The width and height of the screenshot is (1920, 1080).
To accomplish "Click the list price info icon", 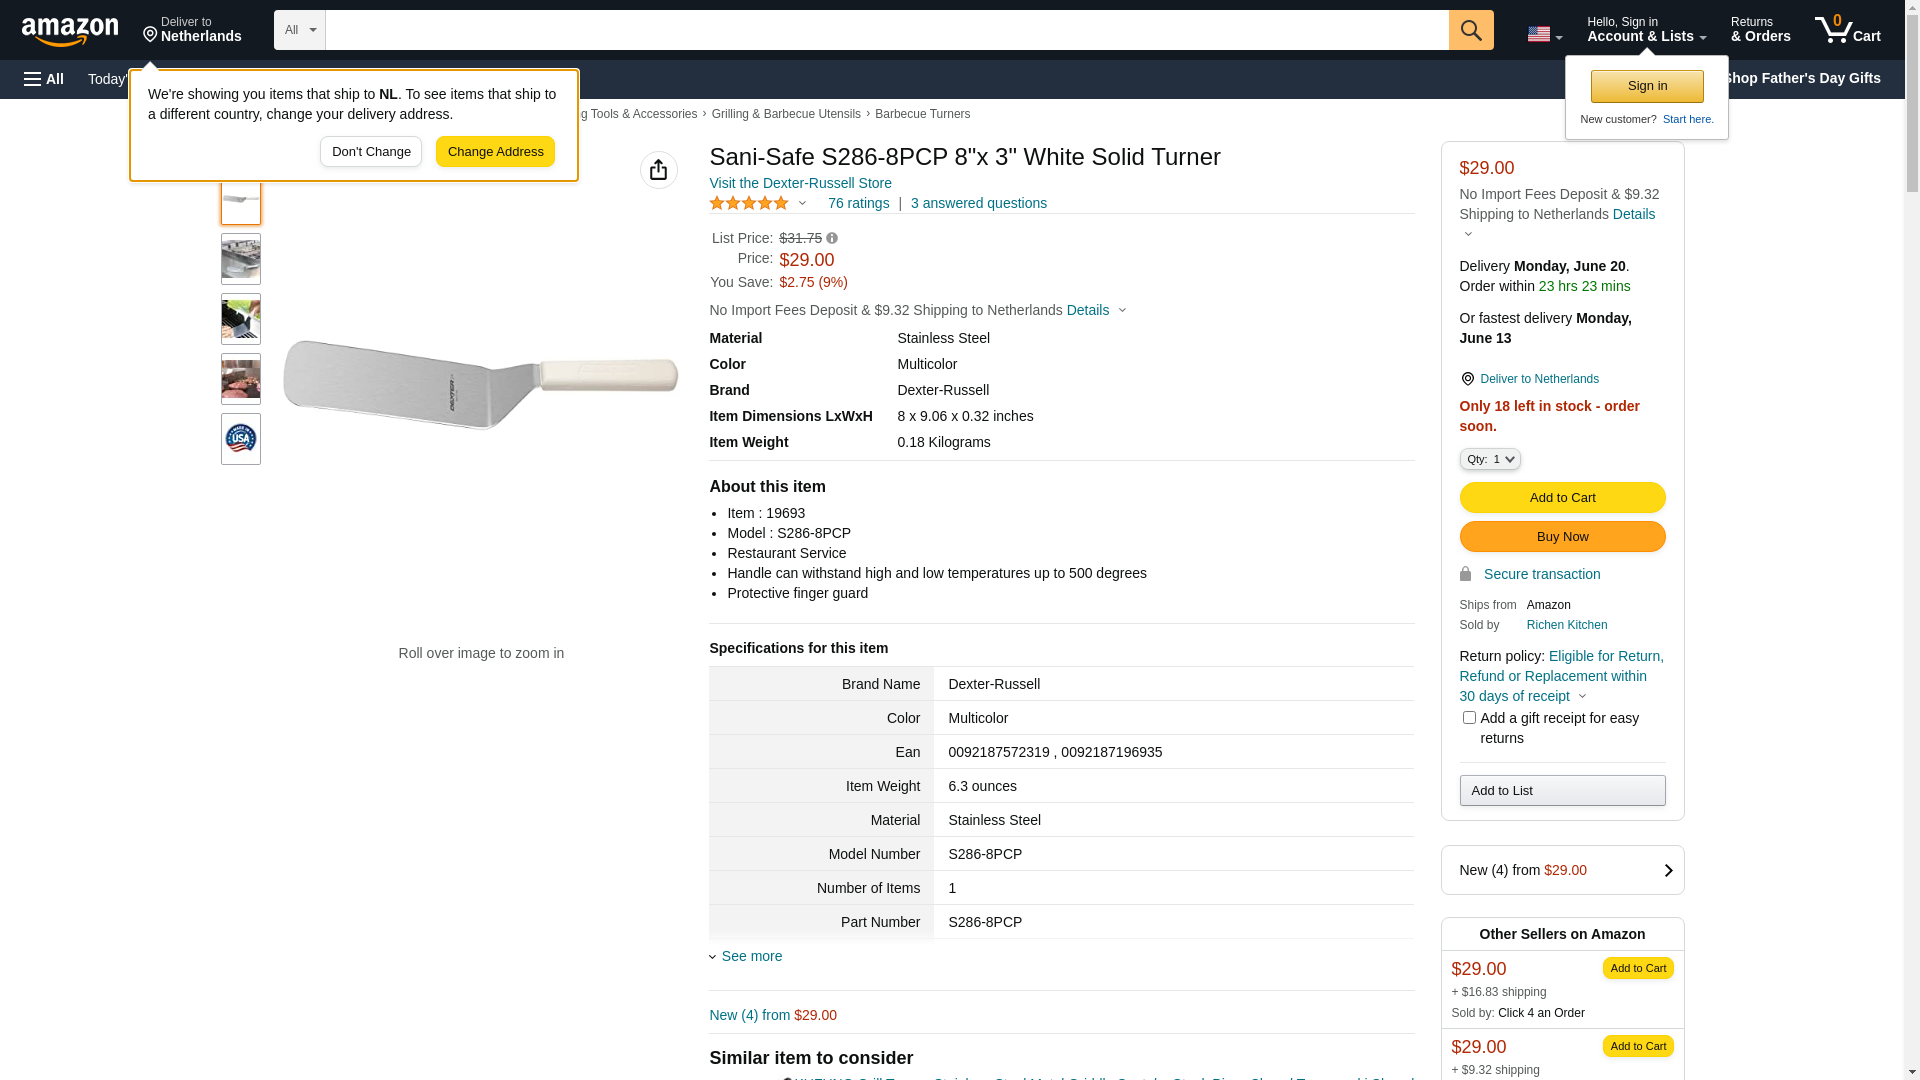I will tap(832, 238).
